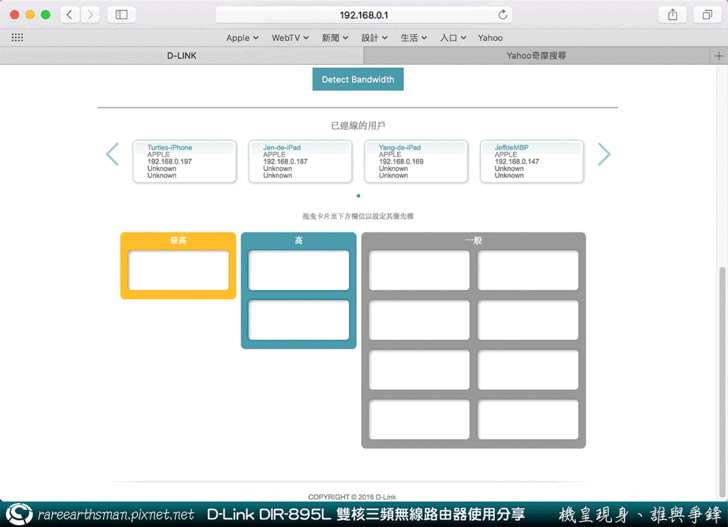Click the empty slot in 最高 priority box

(x=178, y=270)
